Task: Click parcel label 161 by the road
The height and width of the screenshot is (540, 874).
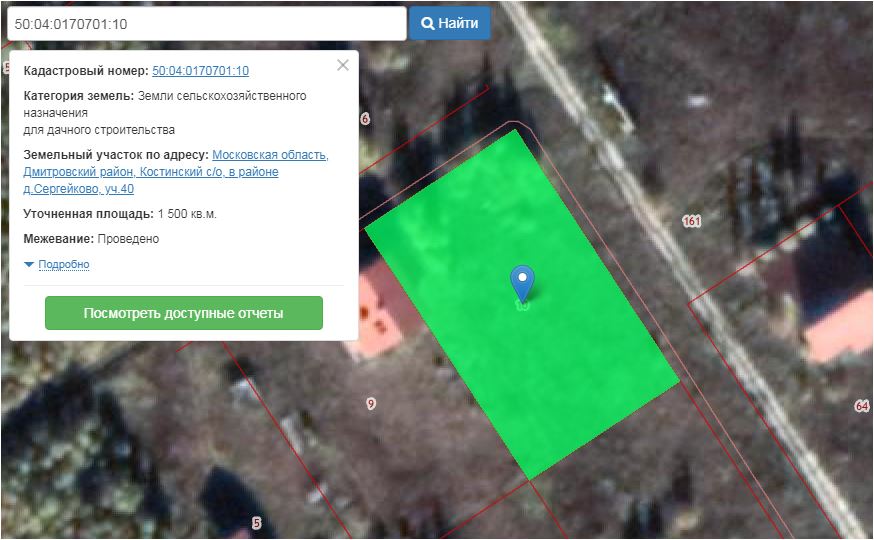Action: 691,221
